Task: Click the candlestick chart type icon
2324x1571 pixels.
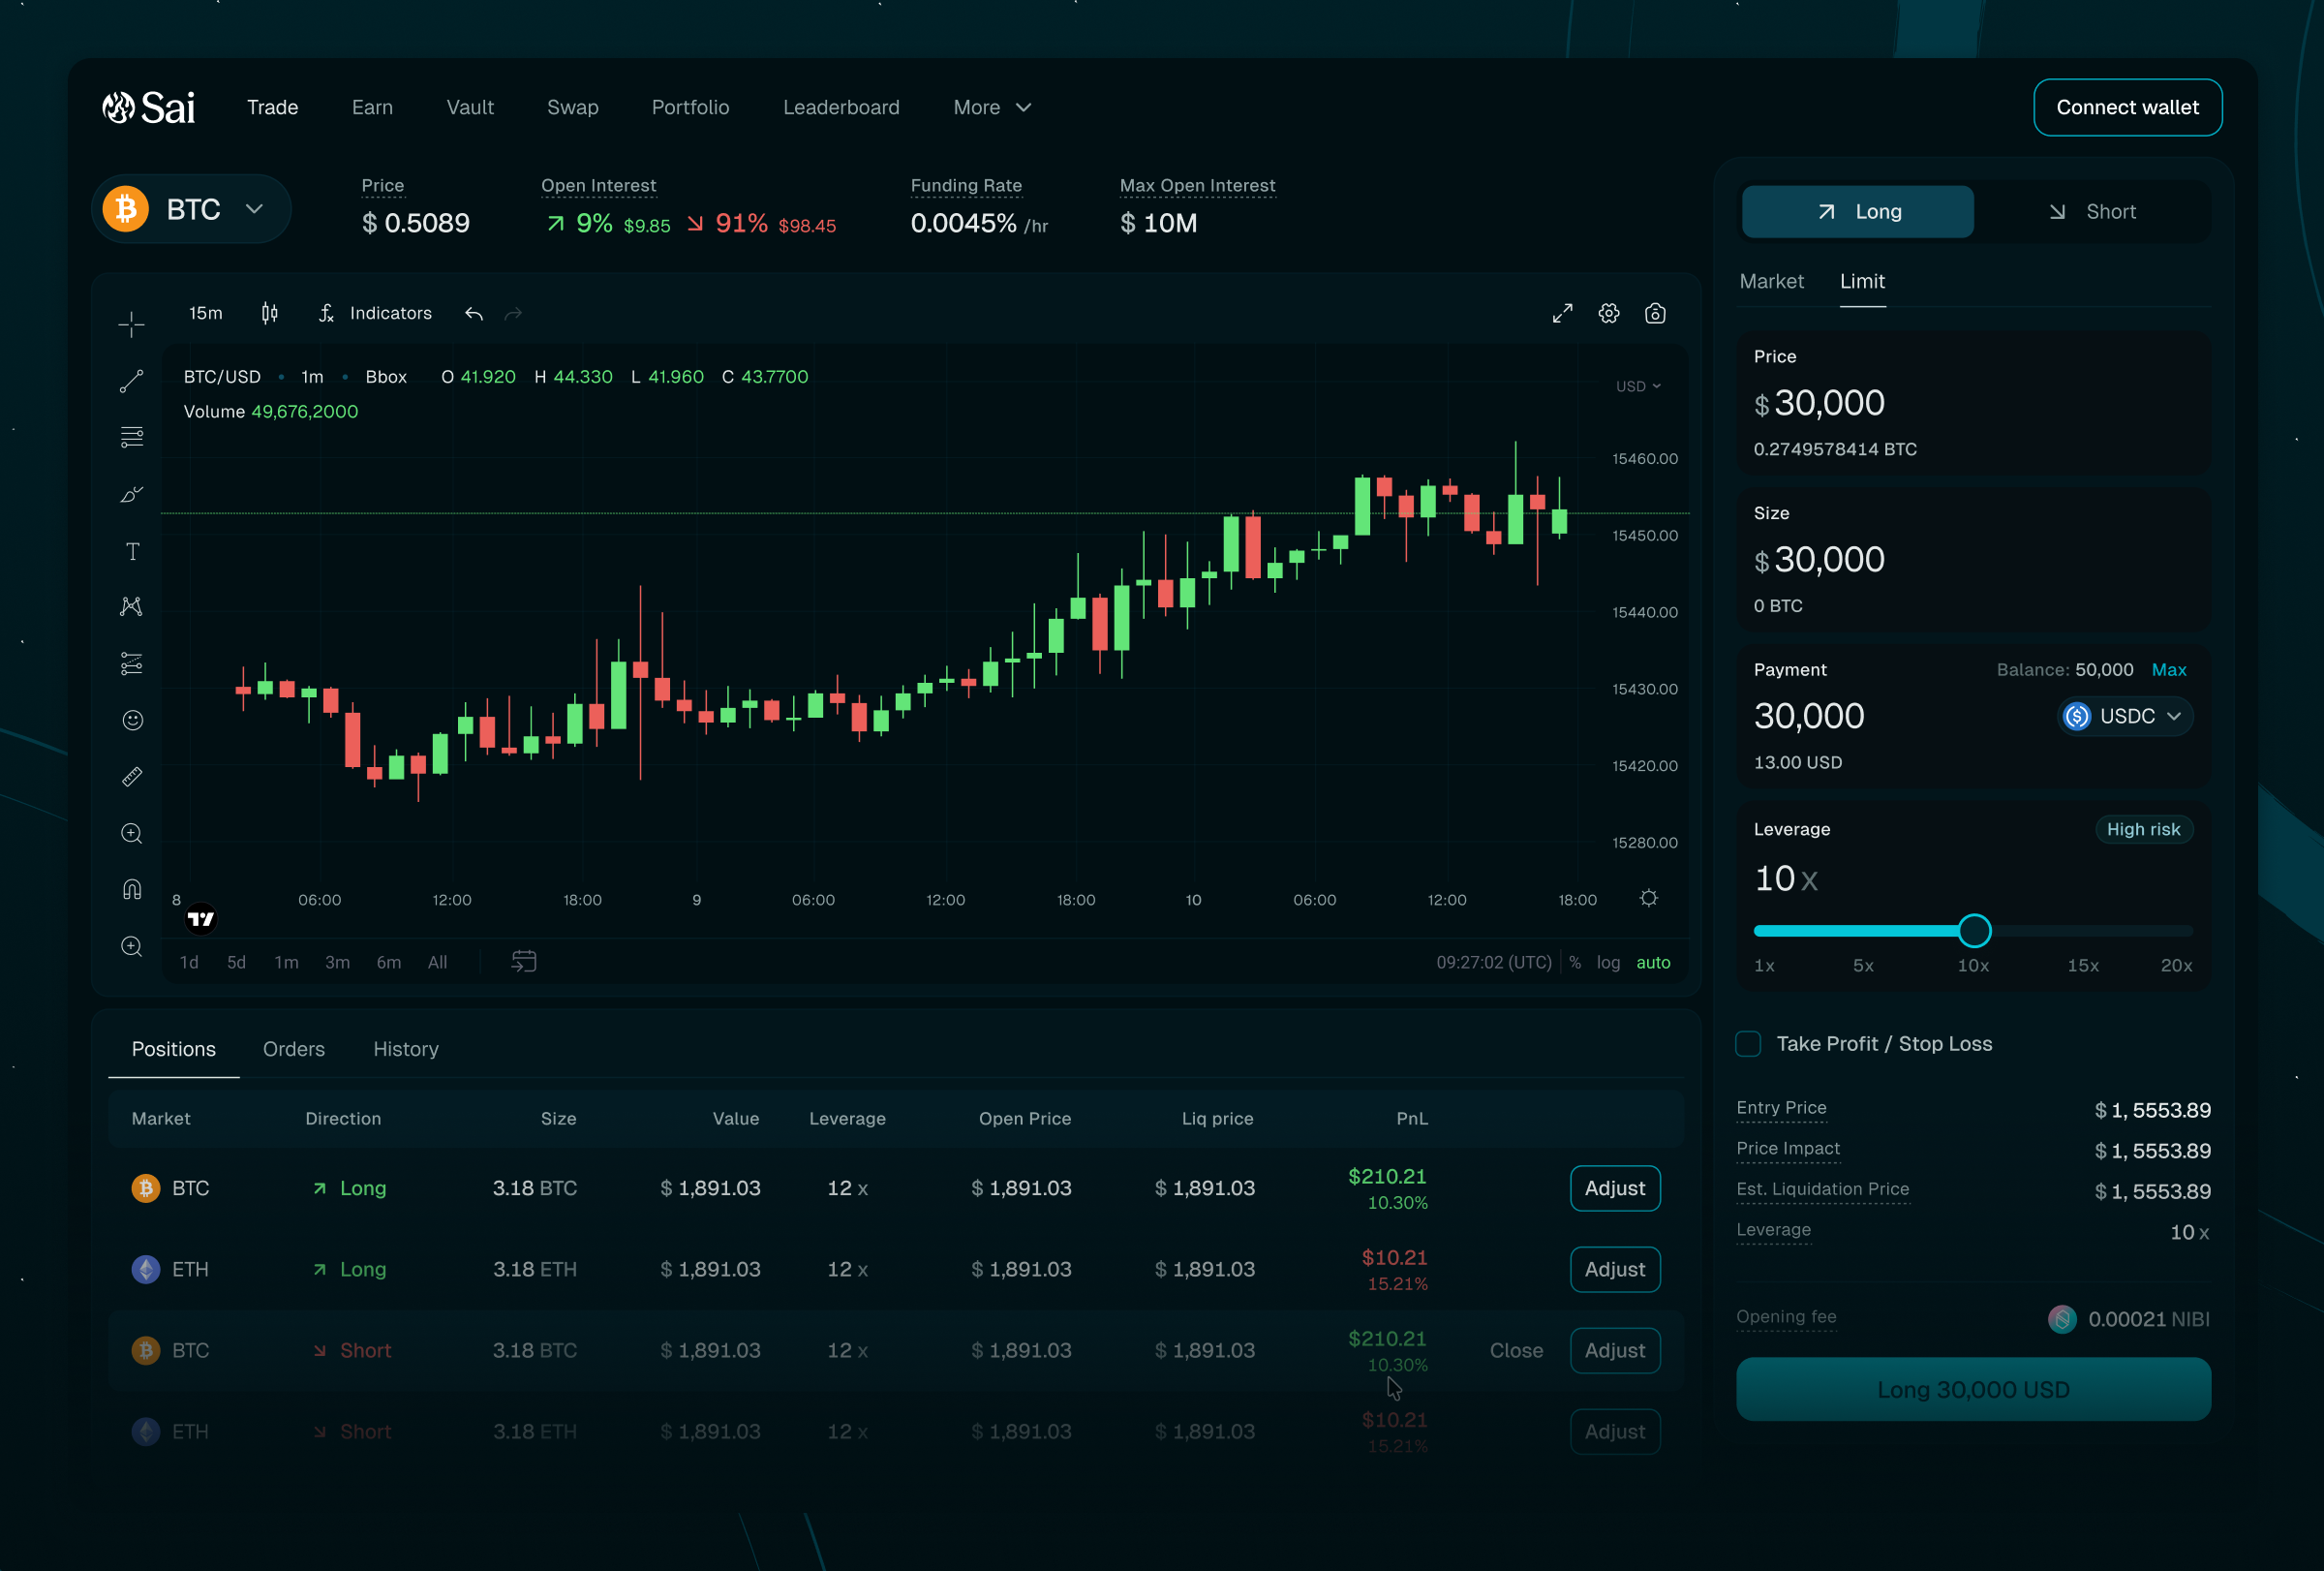Action: coord(269,314)
